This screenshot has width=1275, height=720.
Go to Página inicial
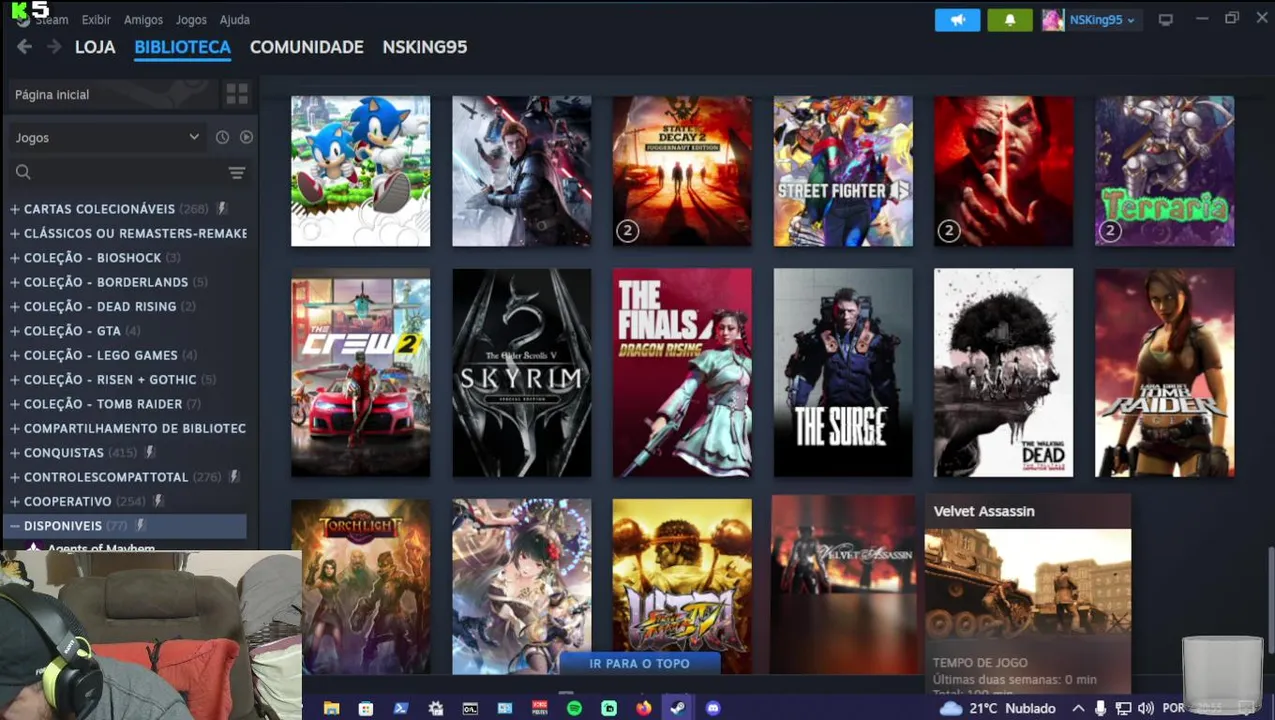tap(112, 94)
